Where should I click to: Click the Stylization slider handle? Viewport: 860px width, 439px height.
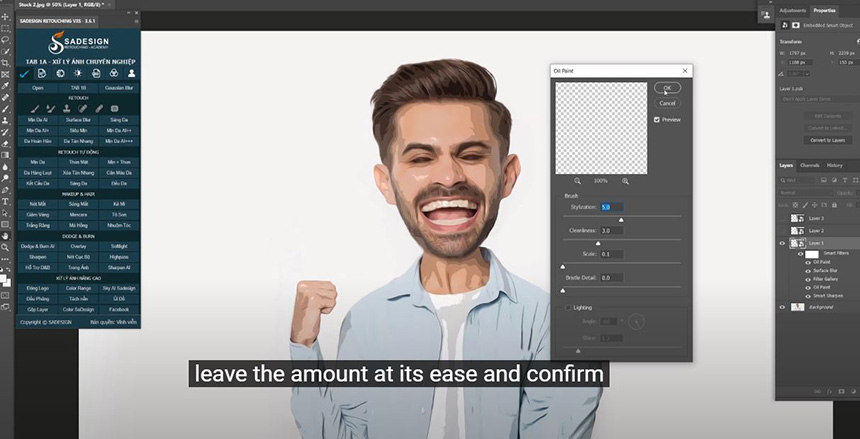point(621,219)
